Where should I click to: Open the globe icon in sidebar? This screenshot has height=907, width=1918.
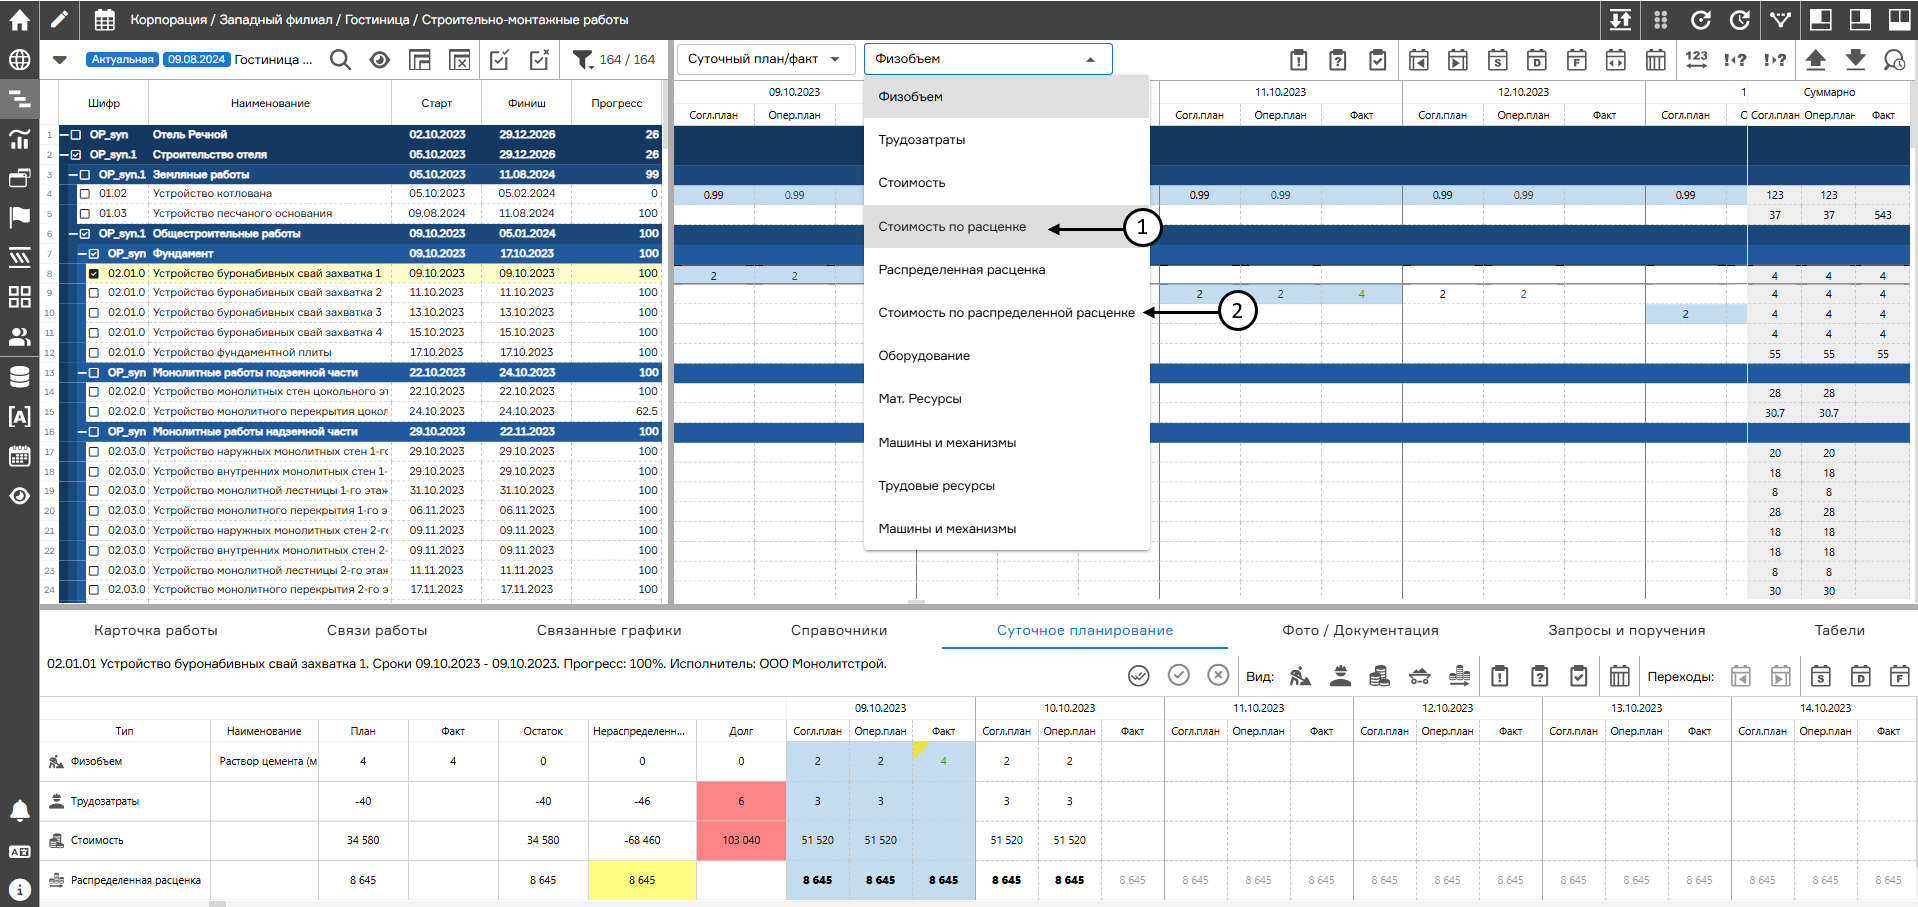[x=19, y=59]
